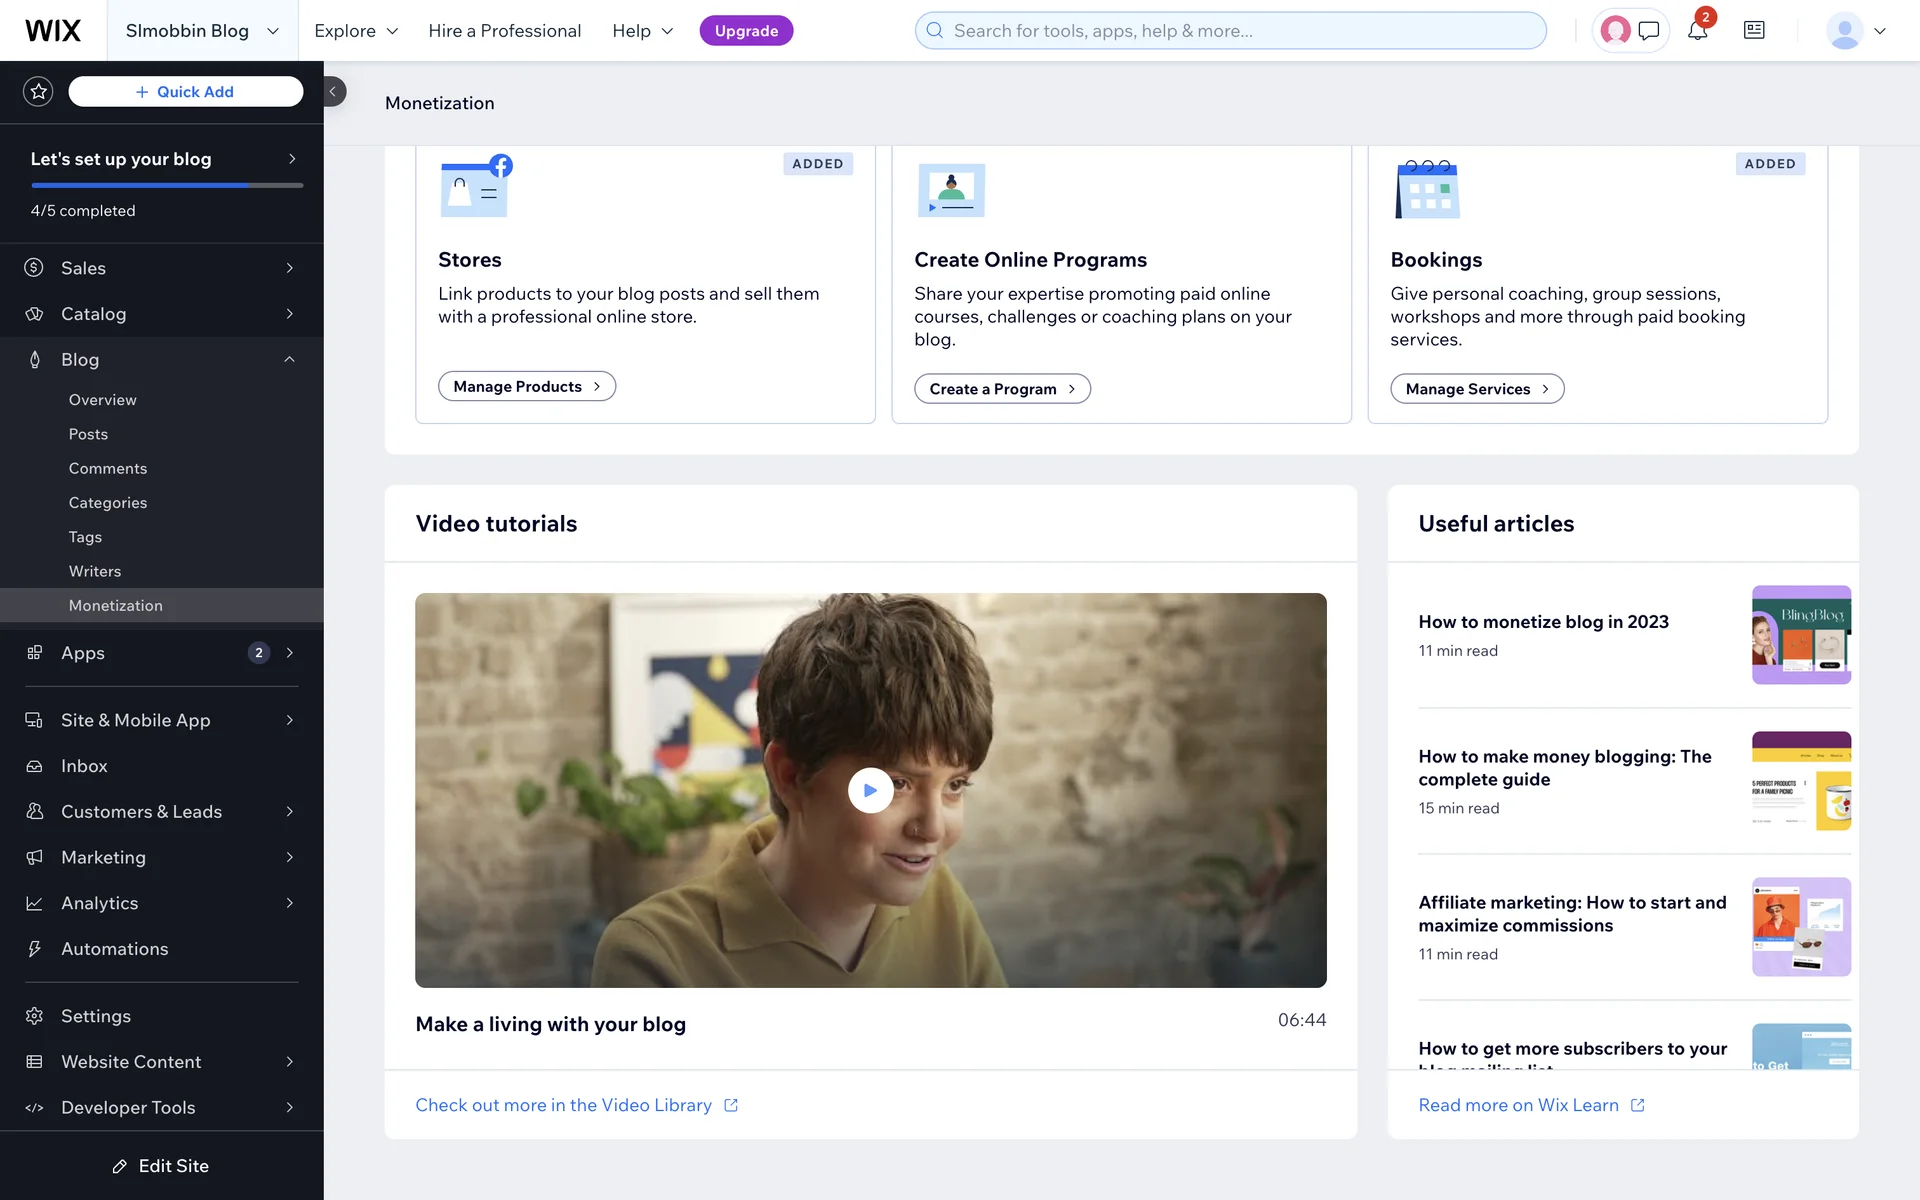Screen dimensions: 1920x1200
Task: Collapse the sidebar with arrow button
Action: pyautogui.click(x=333, y=92)
